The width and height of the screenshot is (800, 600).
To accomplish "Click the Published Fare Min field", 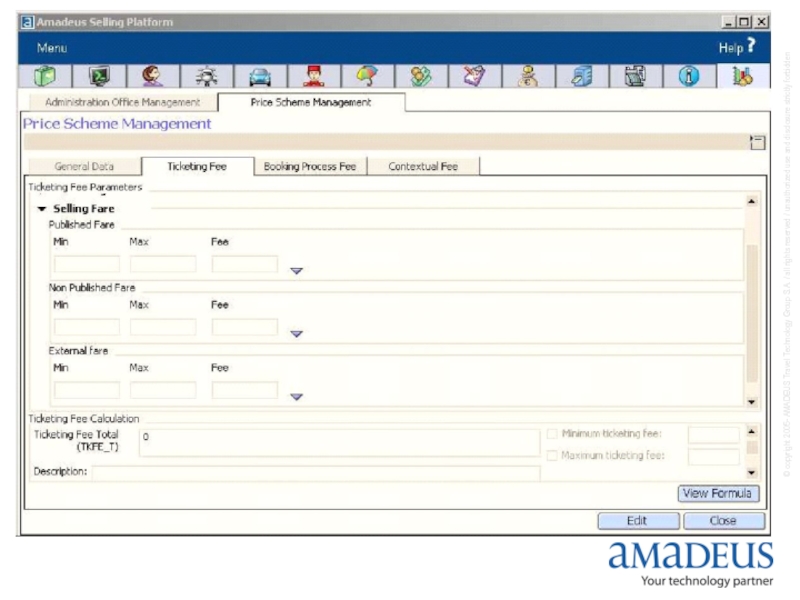I will click(87, 264).
